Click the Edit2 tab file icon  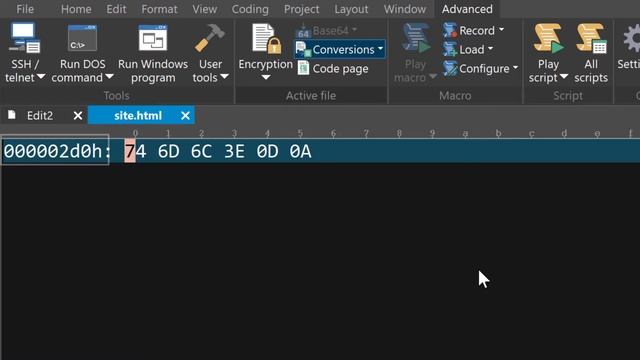pos(12,115)
